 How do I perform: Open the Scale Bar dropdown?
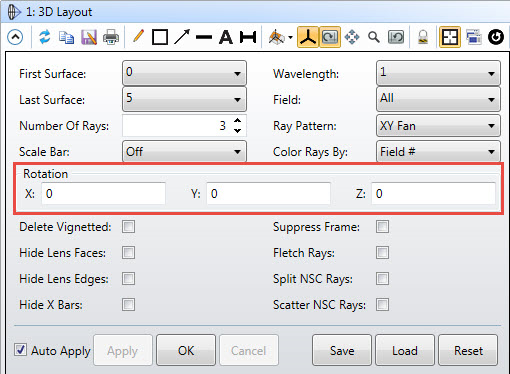click(x=184, y=152)
